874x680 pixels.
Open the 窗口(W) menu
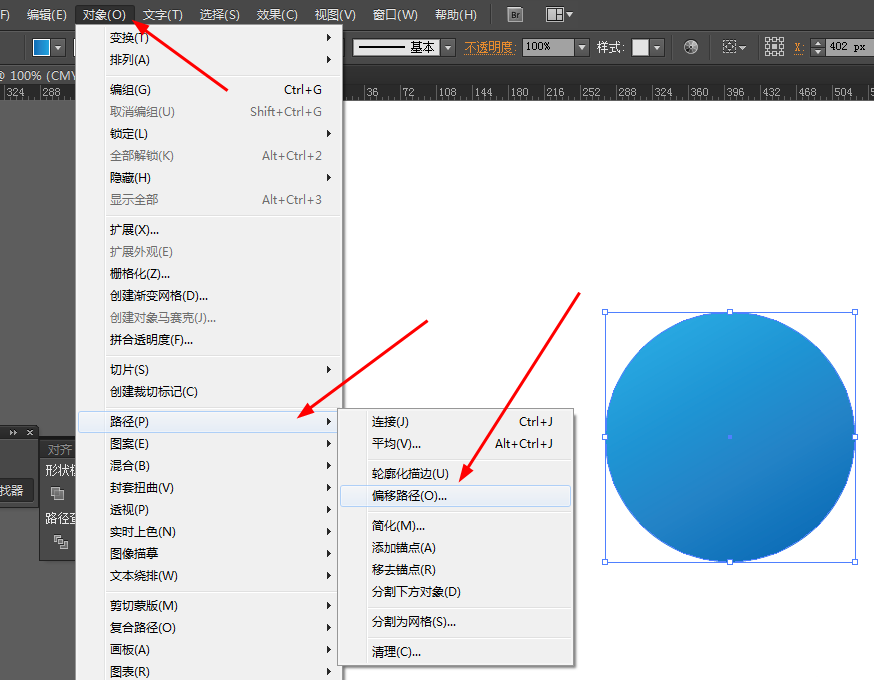click(395, 14)
